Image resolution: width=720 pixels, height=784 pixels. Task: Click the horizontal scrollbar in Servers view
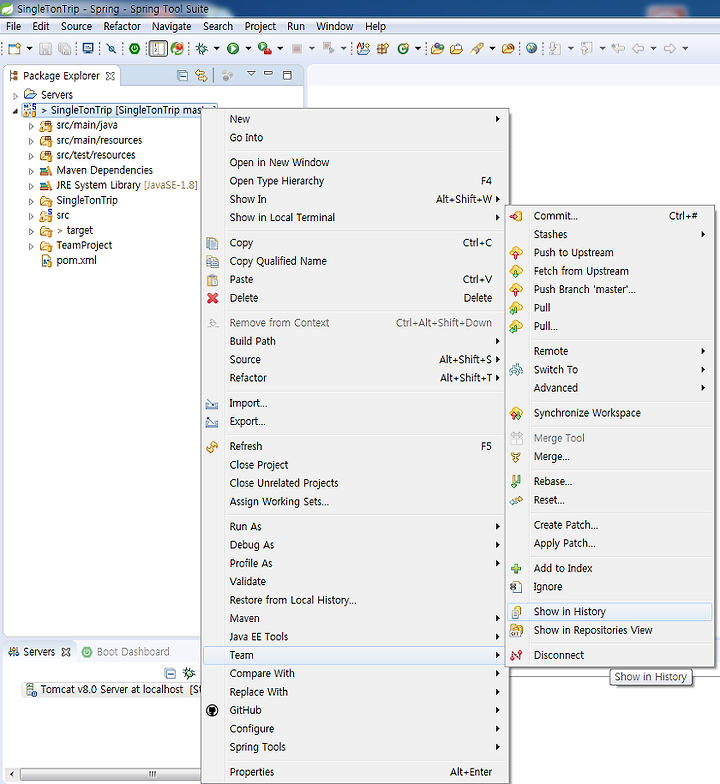tap(110, 774)
